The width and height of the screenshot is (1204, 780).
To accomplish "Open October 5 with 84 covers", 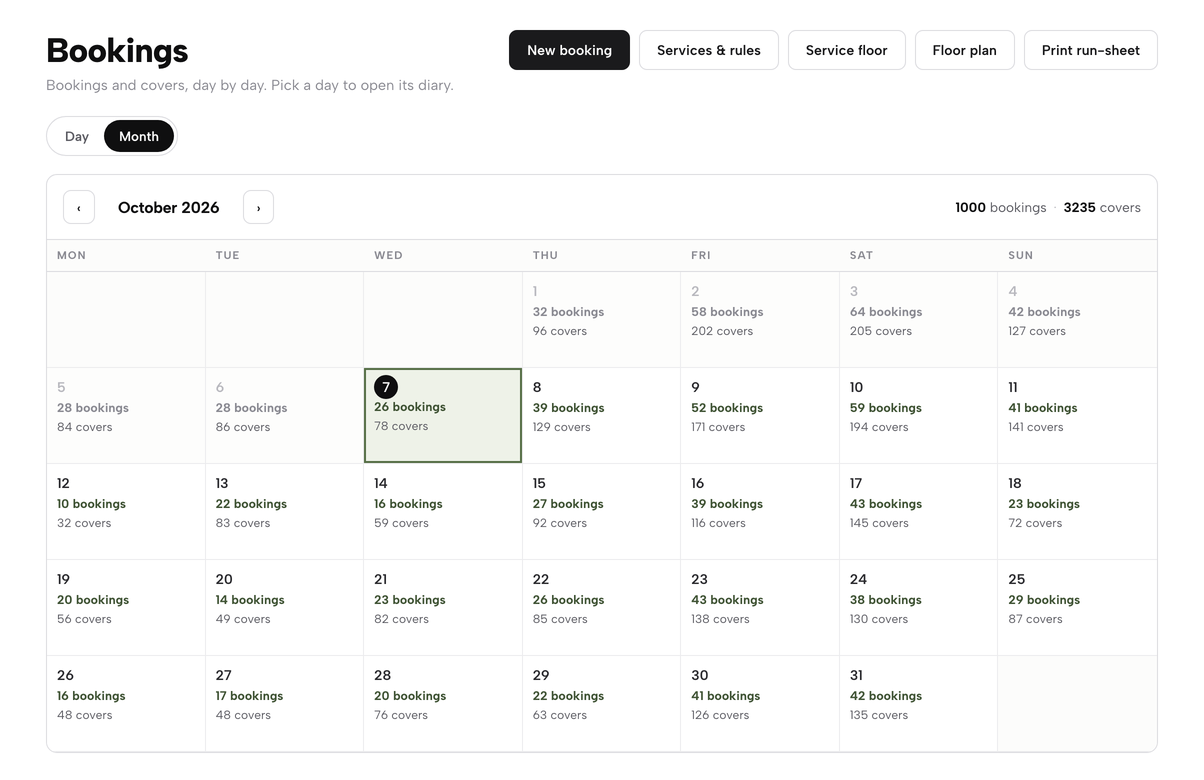I will (x=126, y=416).
